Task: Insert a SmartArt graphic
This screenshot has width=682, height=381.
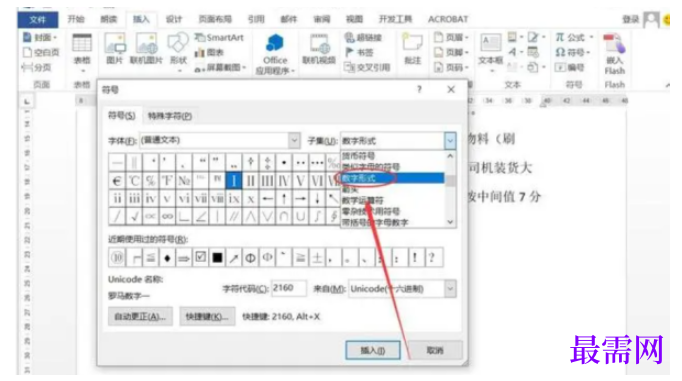Action: pos(219,37)
